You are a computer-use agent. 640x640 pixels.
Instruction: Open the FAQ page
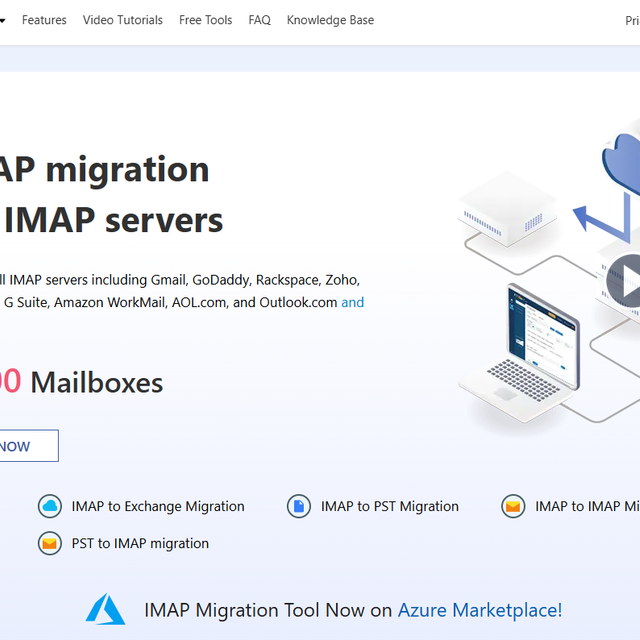click(260, 20)
